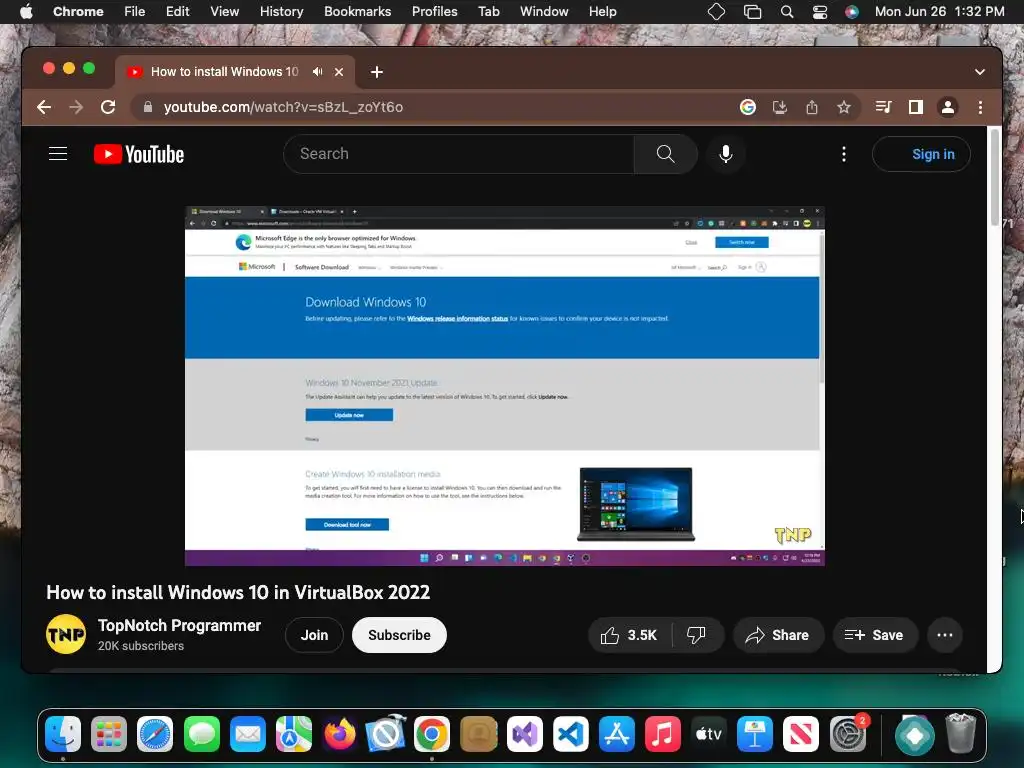Screen dimensions: 1024x768
Task: Open Visual Studio Code from the Dock
Action: (x=571, y=734)
